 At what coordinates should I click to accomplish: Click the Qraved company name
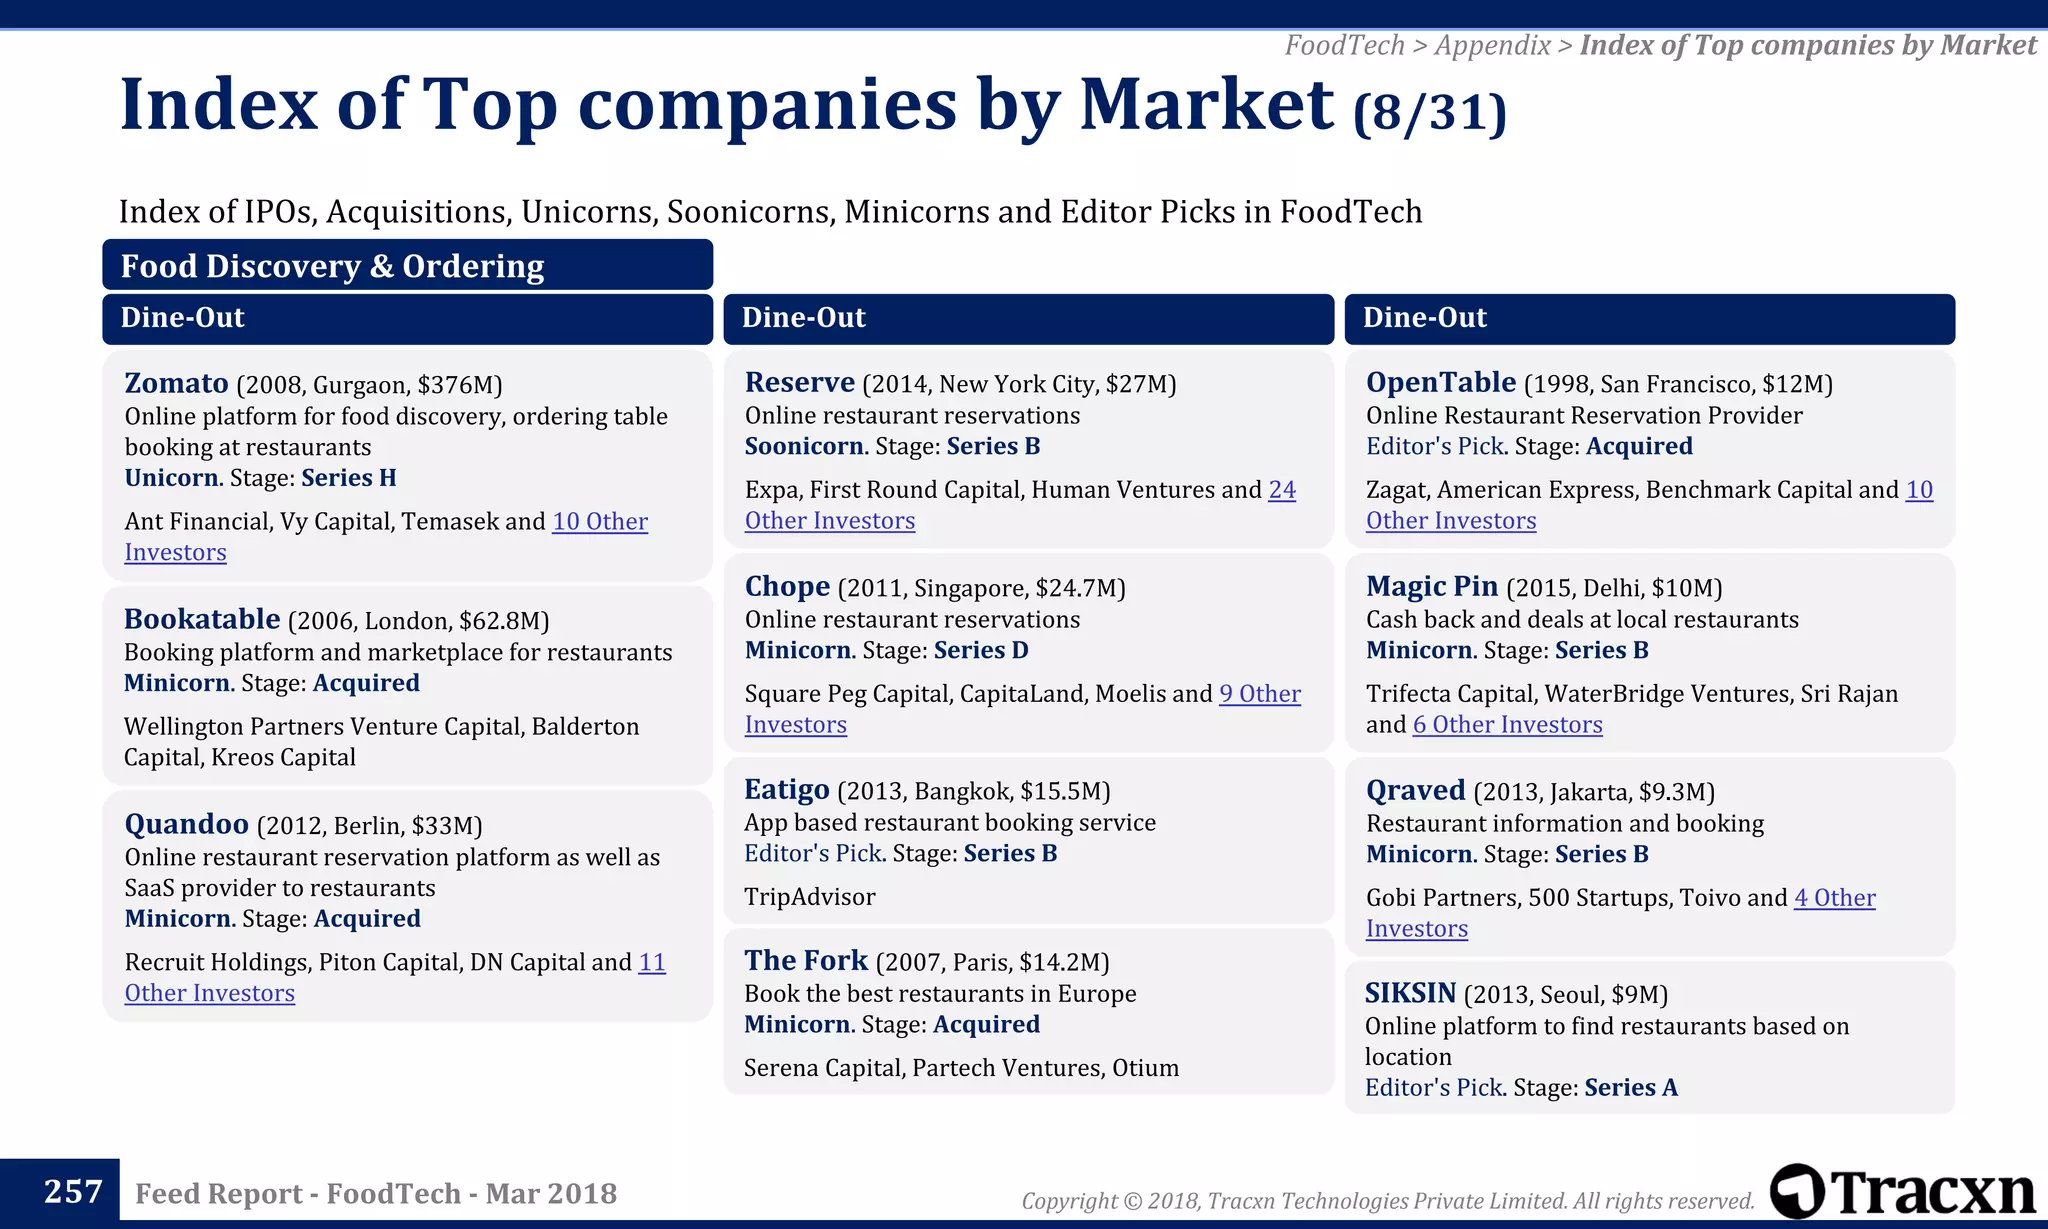[1416, 790]
